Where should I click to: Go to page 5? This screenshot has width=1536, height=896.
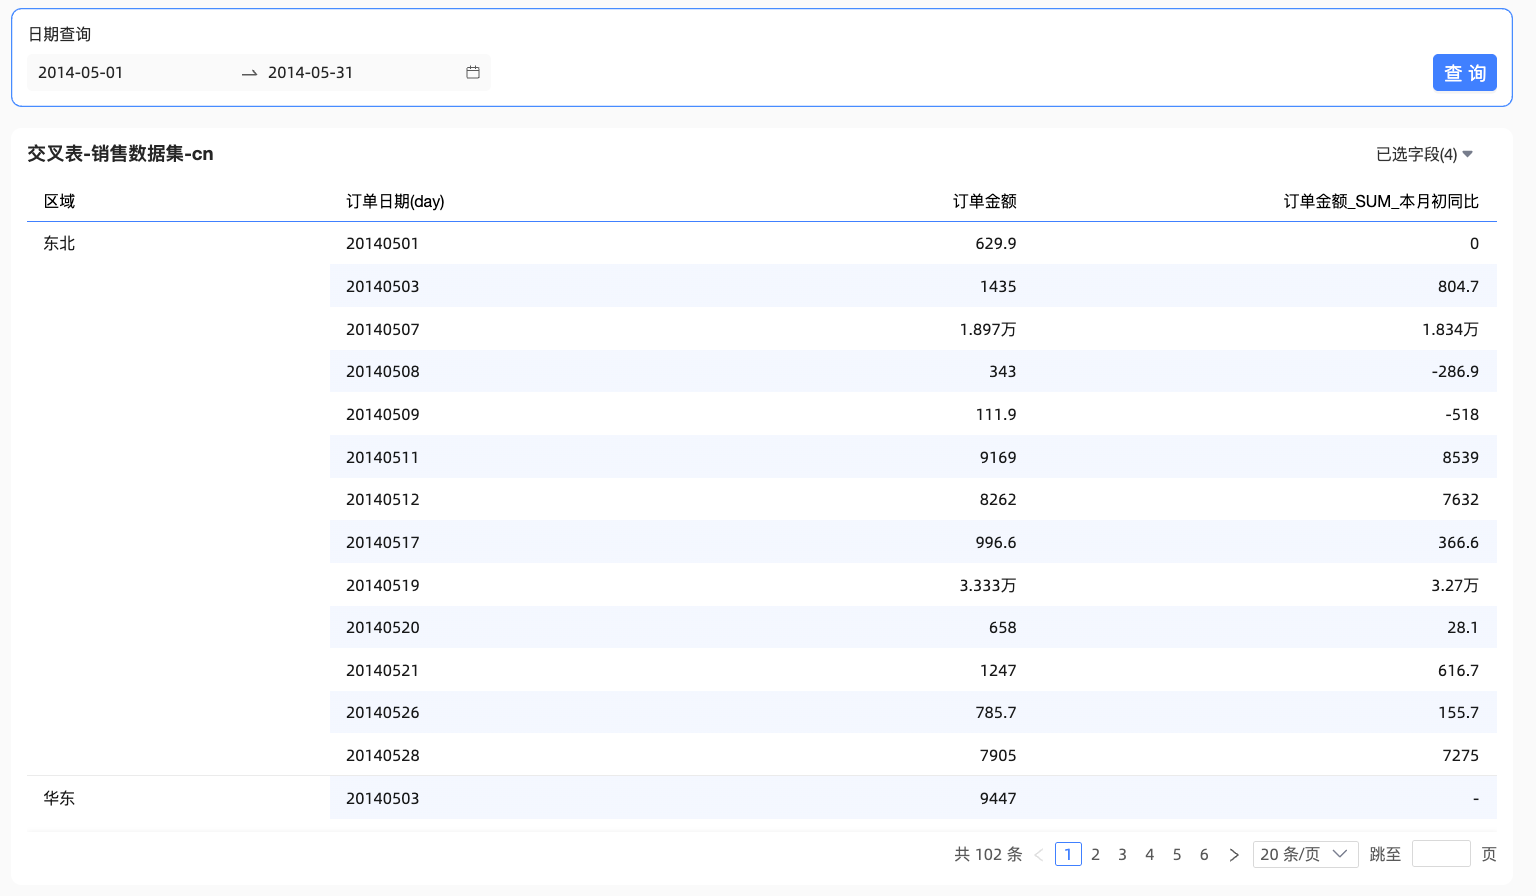click(1177, 854)
